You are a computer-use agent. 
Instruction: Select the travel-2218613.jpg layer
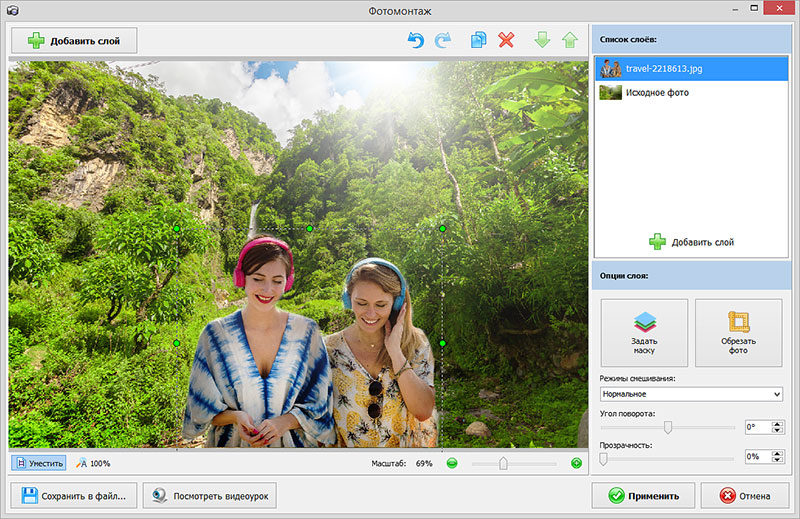click(x=691, y=68)
